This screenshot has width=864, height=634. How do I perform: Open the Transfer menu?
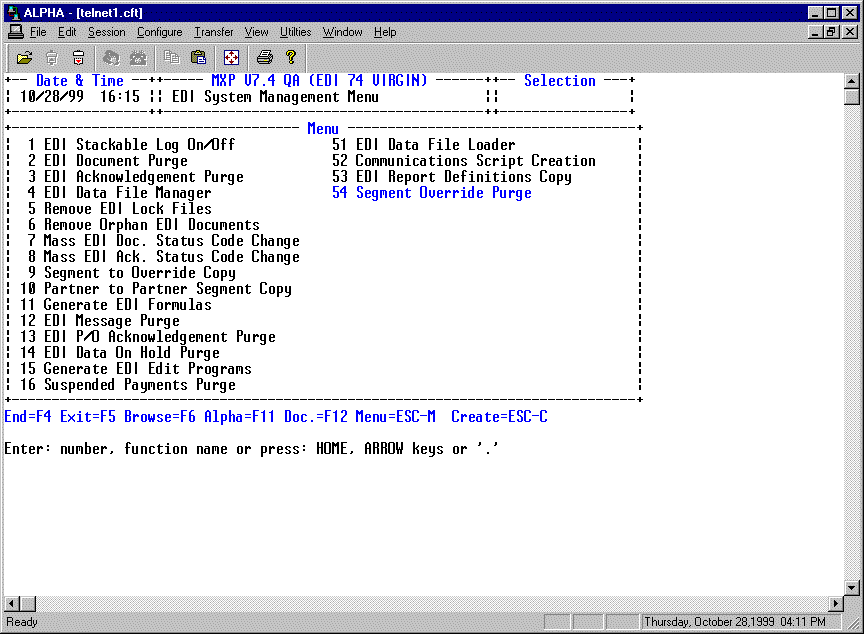213,32
